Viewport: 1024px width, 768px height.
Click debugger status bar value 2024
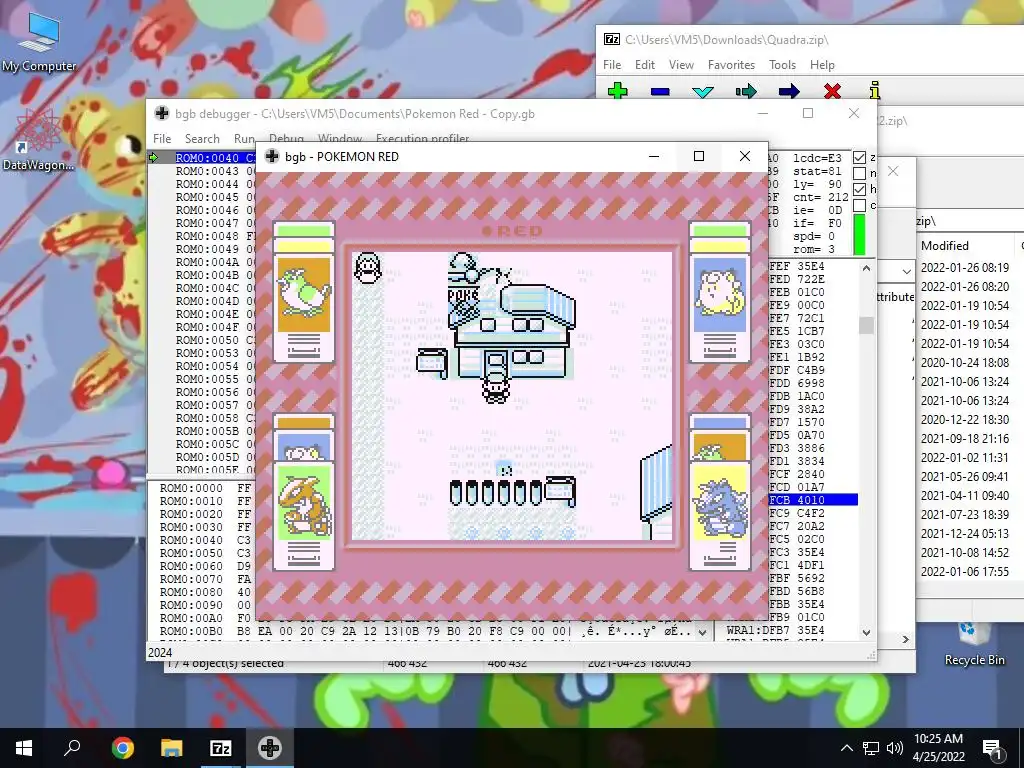click(160, 652)
